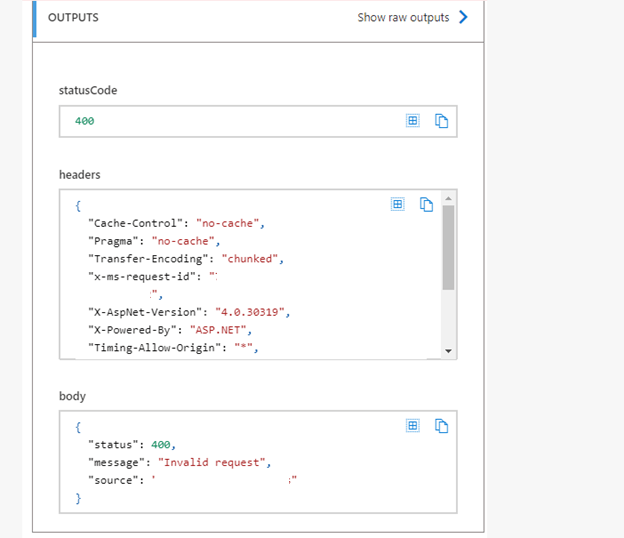Expand raw outputs chevron arrow
The image size is (624, 538).
(x=463, y=17)
